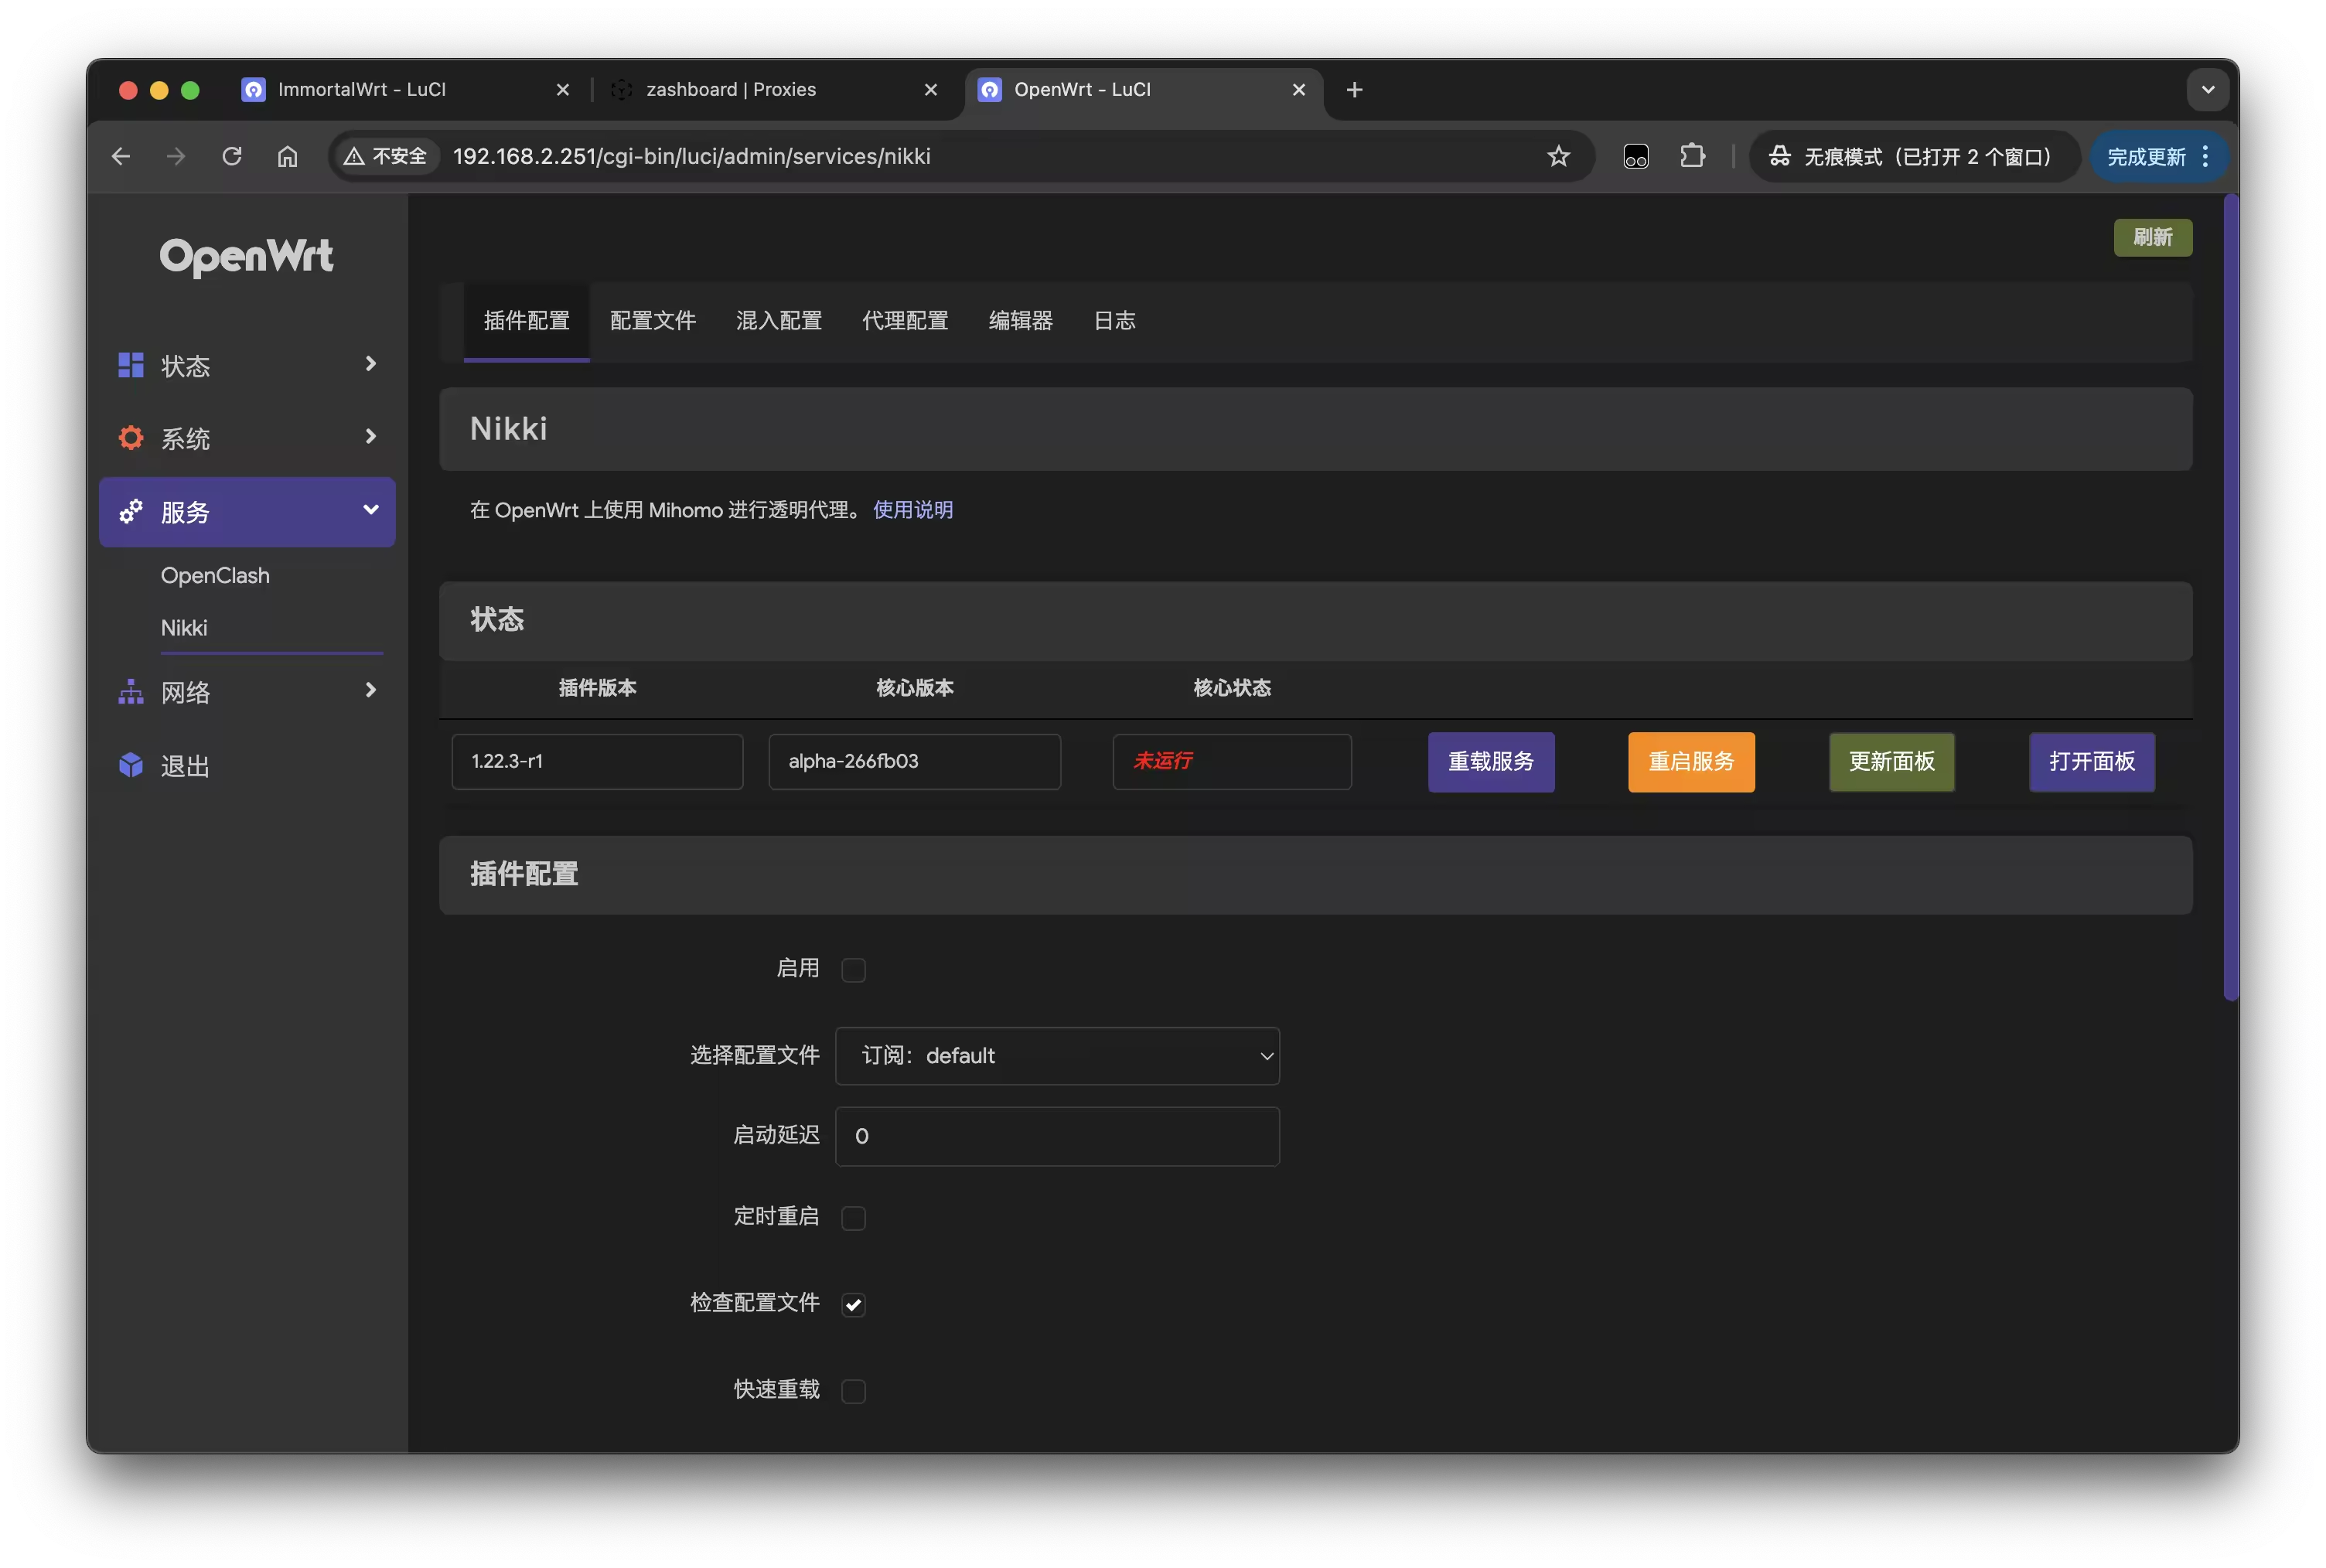Open the 使用说明 link
The width and height of the screenshot is (2326, 1568).
pyautogui.click(x=912, y=510)
